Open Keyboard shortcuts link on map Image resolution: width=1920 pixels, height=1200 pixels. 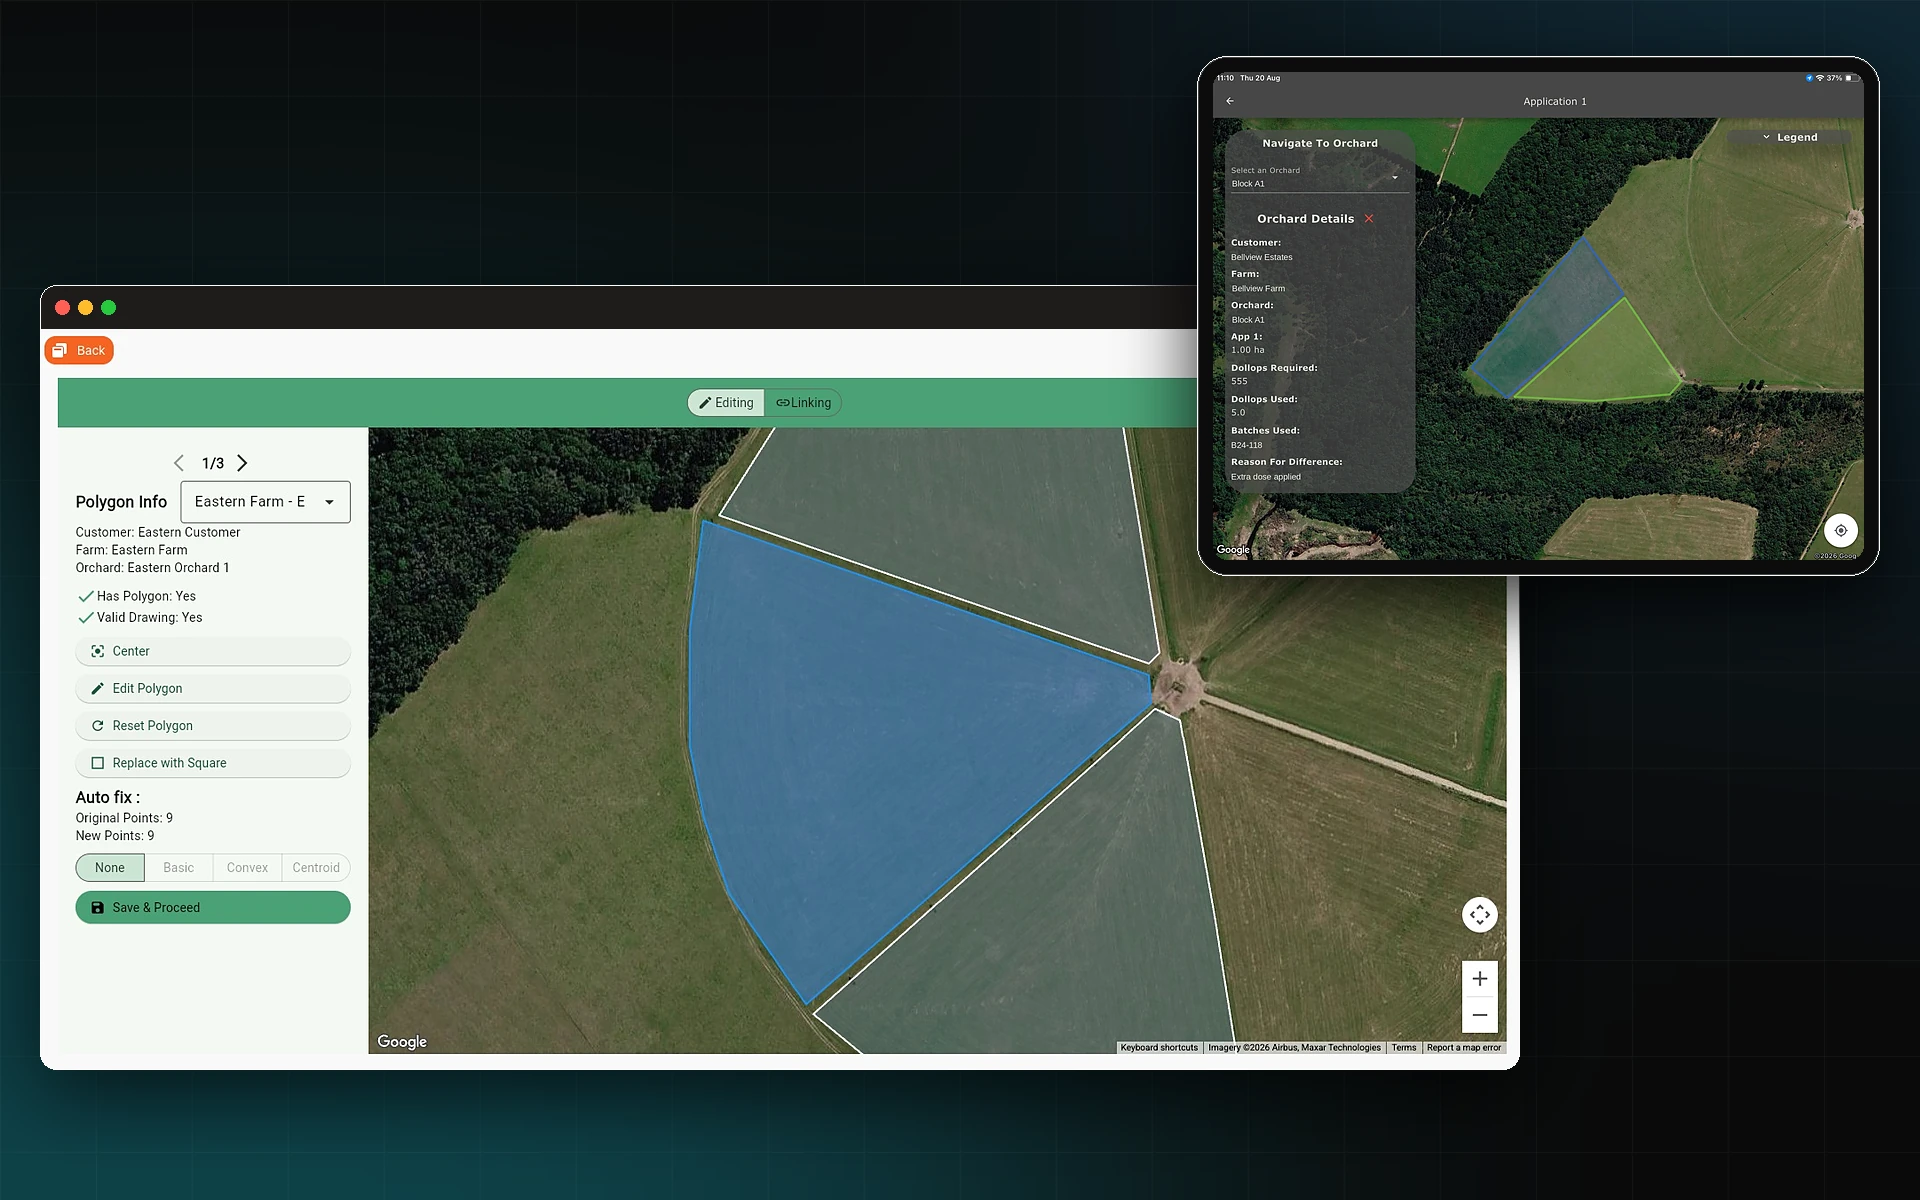point(1159,1048)
